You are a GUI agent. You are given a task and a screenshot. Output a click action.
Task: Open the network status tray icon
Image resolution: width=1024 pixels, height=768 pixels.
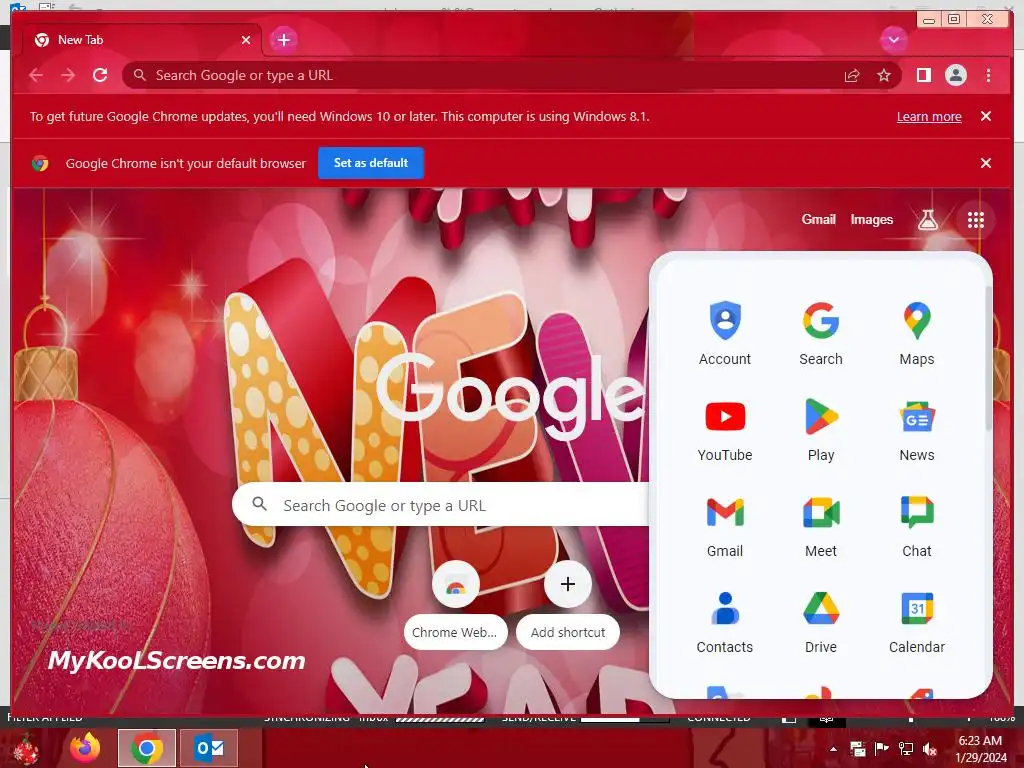[x=906, y=749]
